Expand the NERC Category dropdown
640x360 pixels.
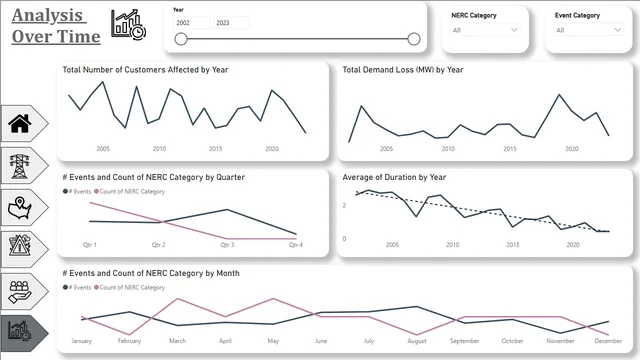click(x=485, y=30)
